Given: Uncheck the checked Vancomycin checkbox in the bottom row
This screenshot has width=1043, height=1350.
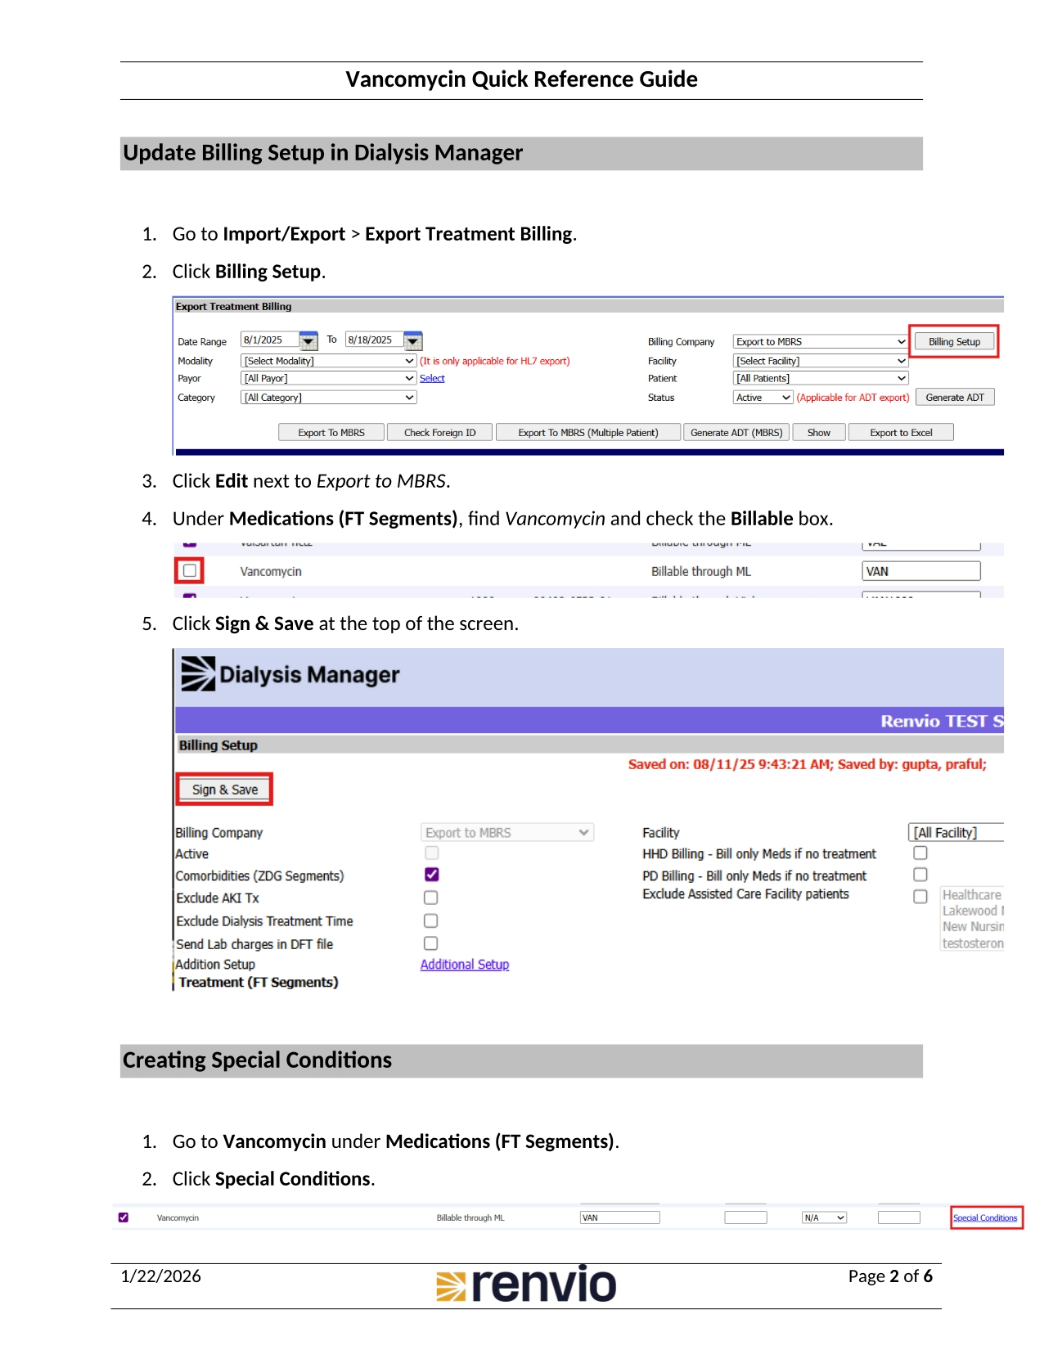Looking at the screenshot, I should point(123,1217).
